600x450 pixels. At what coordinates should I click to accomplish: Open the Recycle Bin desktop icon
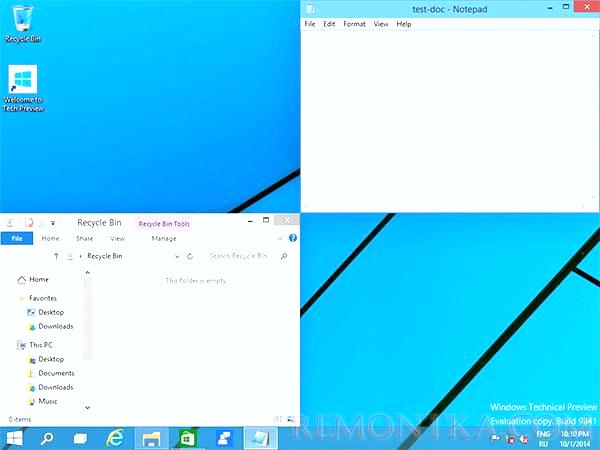[x=22, y=23]
